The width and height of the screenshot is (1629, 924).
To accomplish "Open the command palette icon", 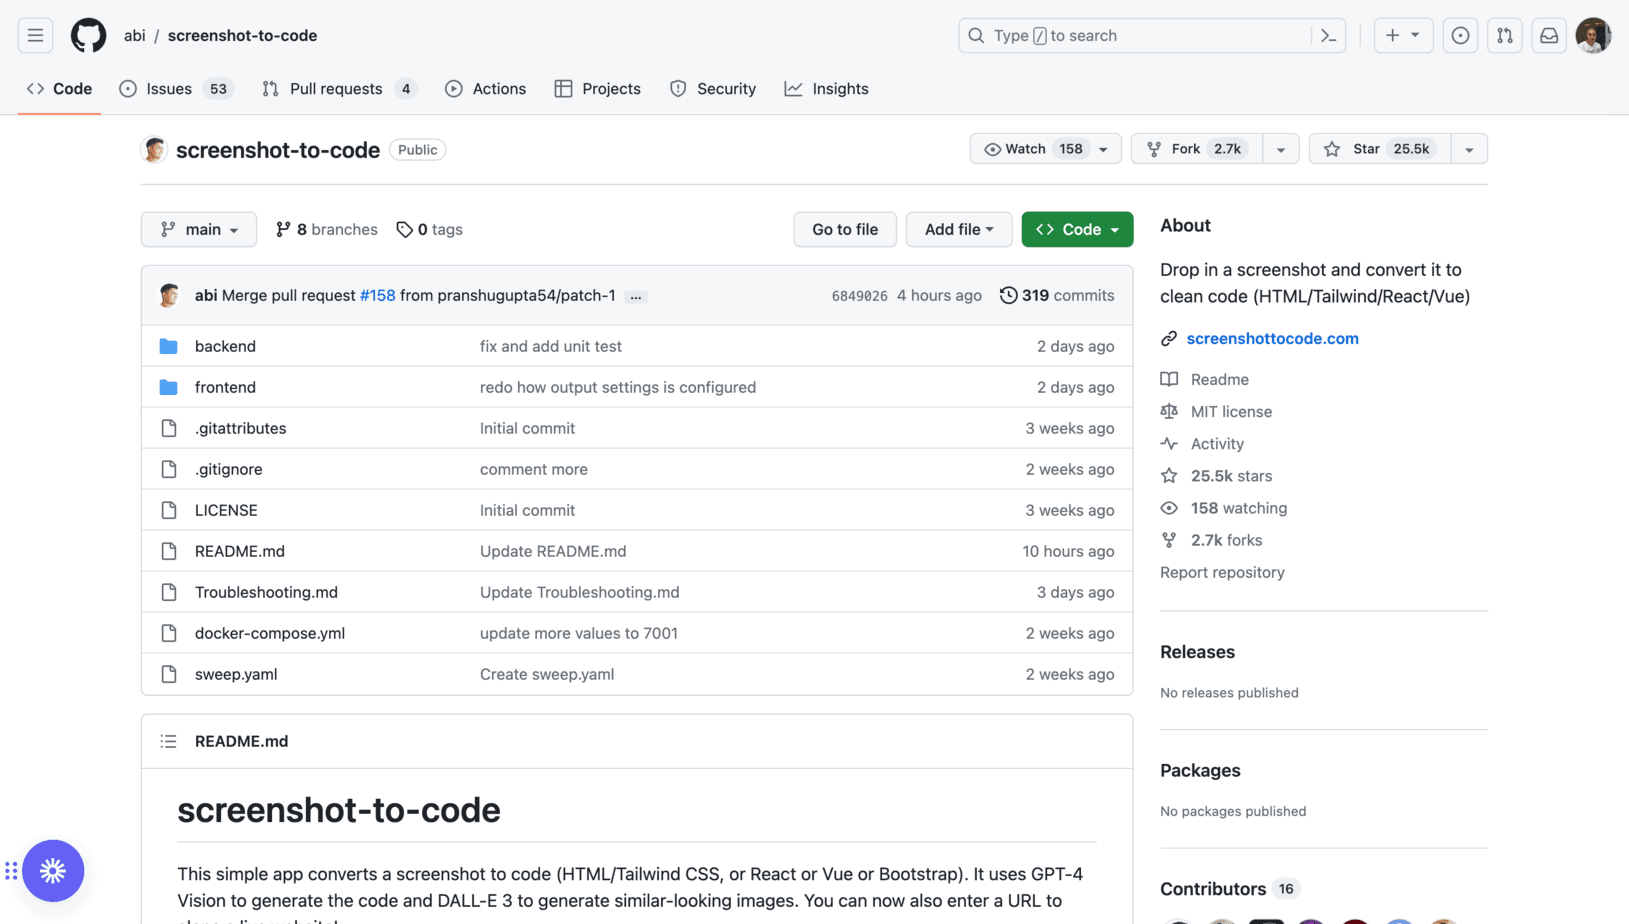I will [1328, 36].
